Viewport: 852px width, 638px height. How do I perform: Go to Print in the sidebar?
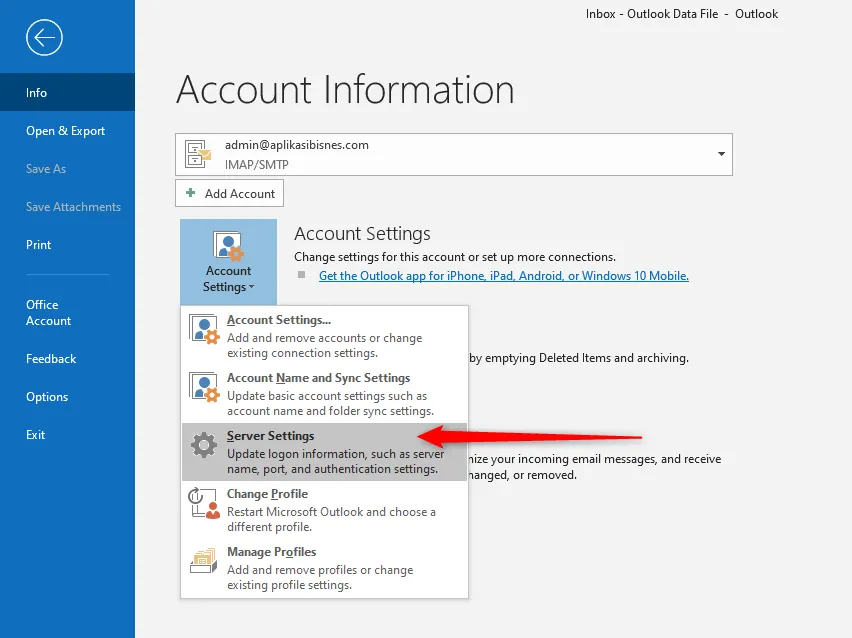(67, 245)
